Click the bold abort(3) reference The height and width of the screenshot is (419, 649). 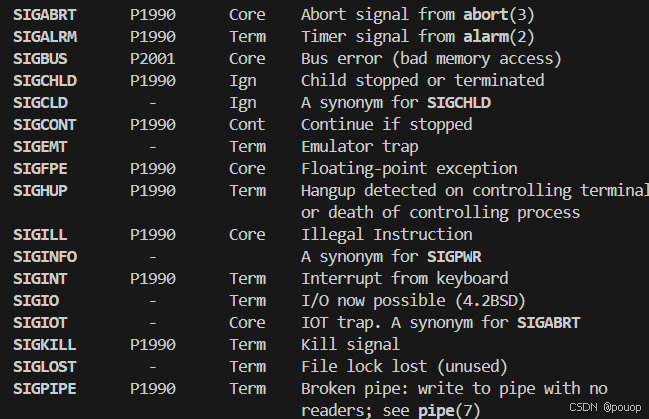[x=499, y=15]
